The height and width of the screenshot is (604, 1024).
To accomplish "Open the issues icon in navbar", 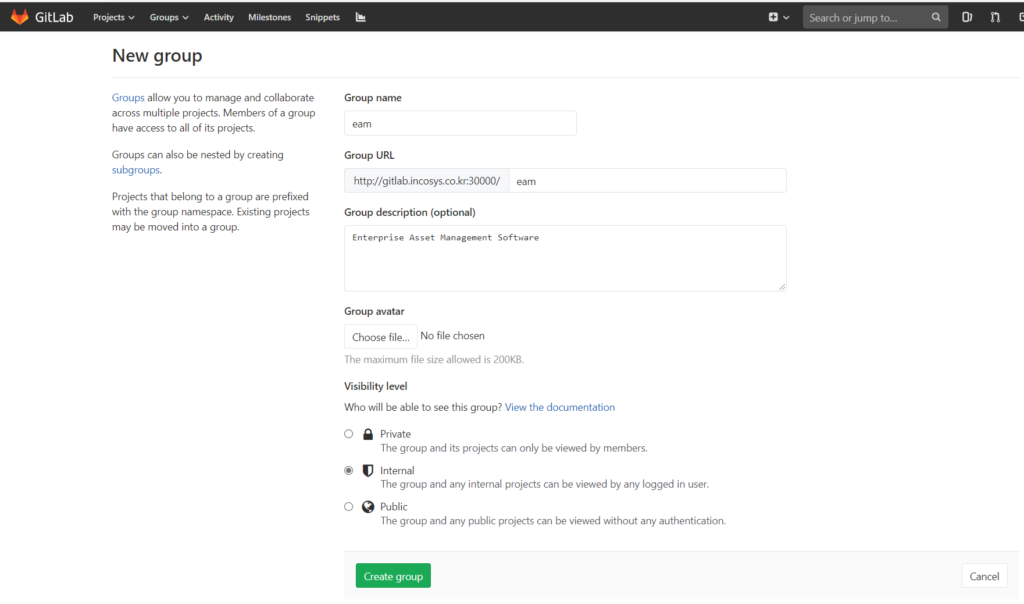I will click(967, 17).
